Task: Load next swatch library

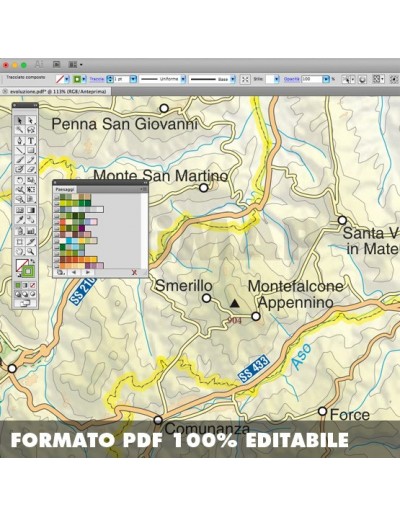Action: 88,272
